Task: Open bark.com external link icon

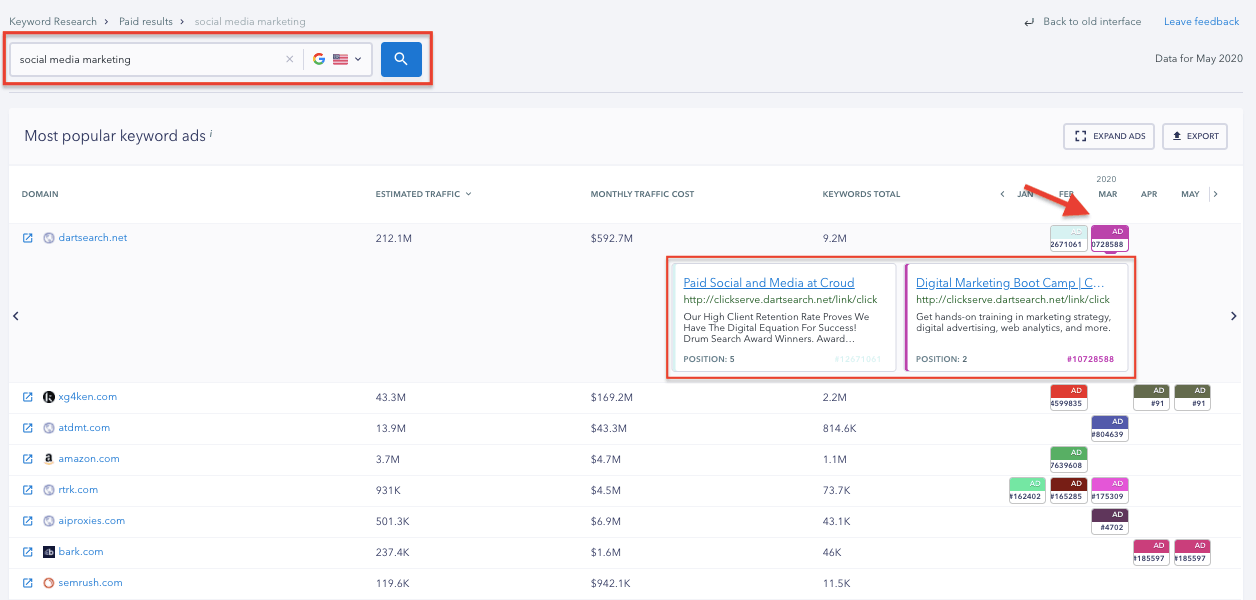Action: [x=28, y=552]
